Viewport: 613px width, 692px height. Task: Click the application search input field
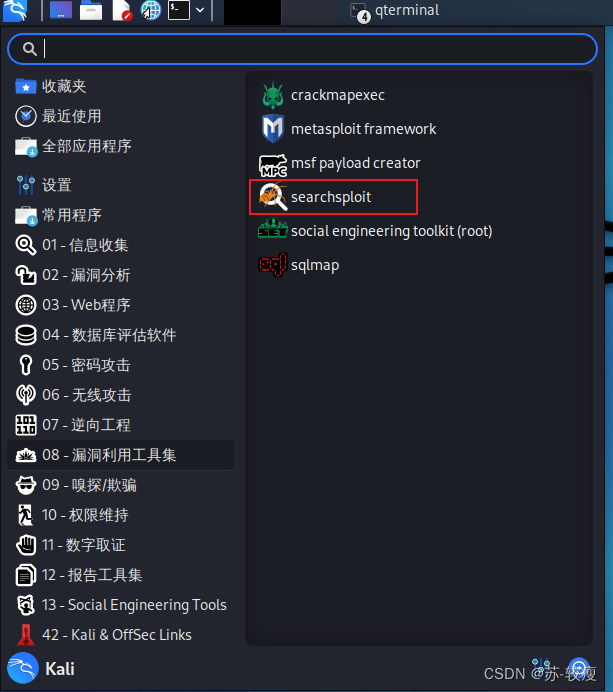[303, 49]
